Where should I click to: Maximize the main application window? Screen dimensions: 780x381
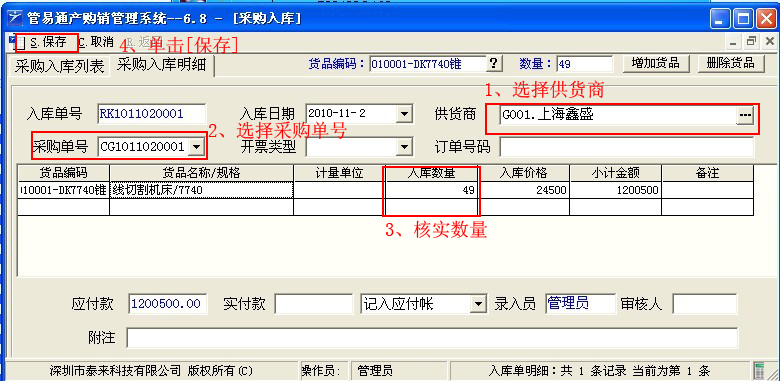click(743, 19)
